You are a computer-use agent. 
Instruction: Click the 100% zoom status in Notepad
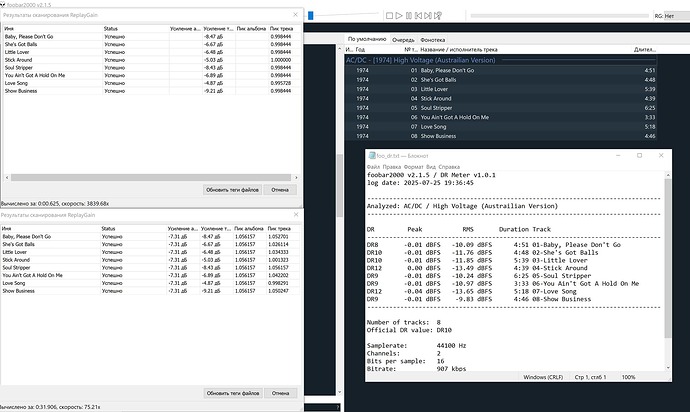(x=628, y=377)
